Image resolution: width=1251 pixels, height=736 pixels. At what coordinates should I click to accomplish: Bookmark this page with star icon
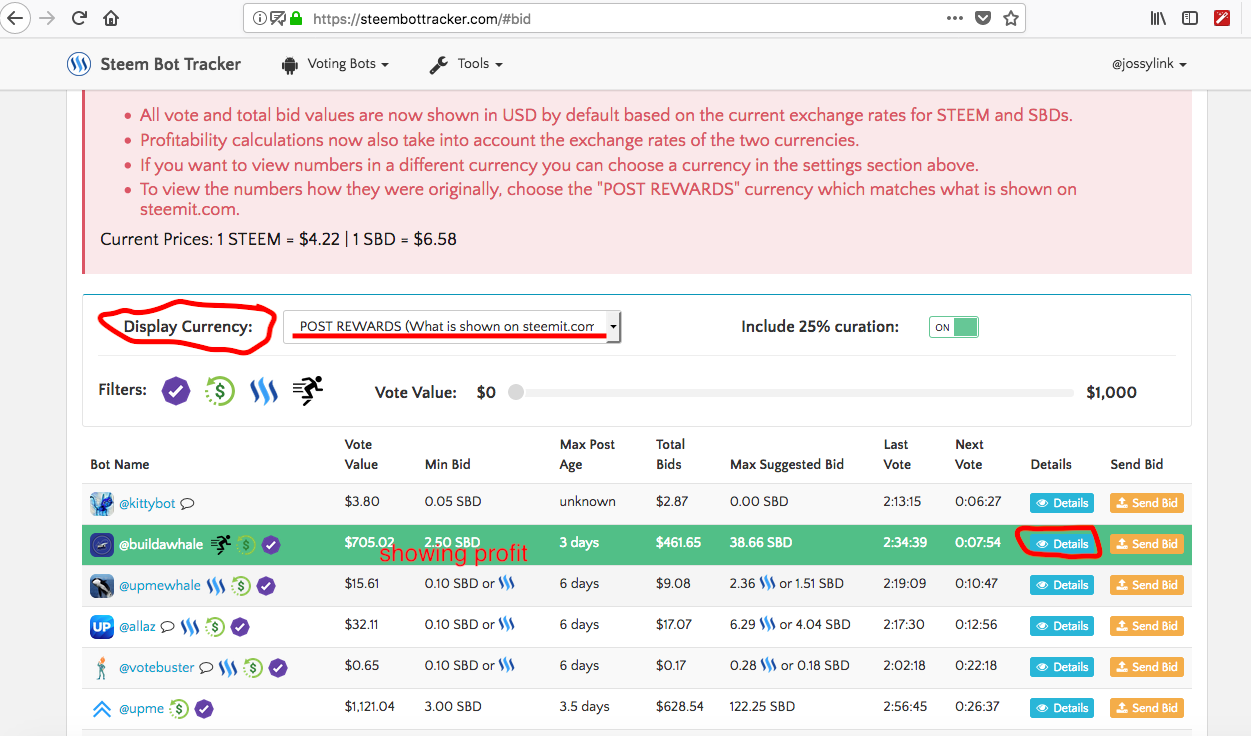1011,18
